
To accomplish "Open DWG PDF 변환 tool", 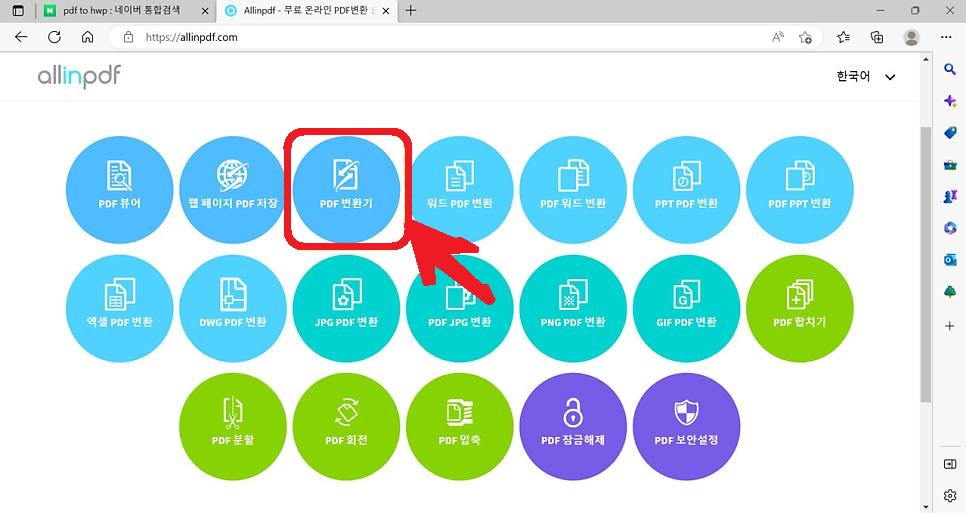I will (x=233, y=308).
